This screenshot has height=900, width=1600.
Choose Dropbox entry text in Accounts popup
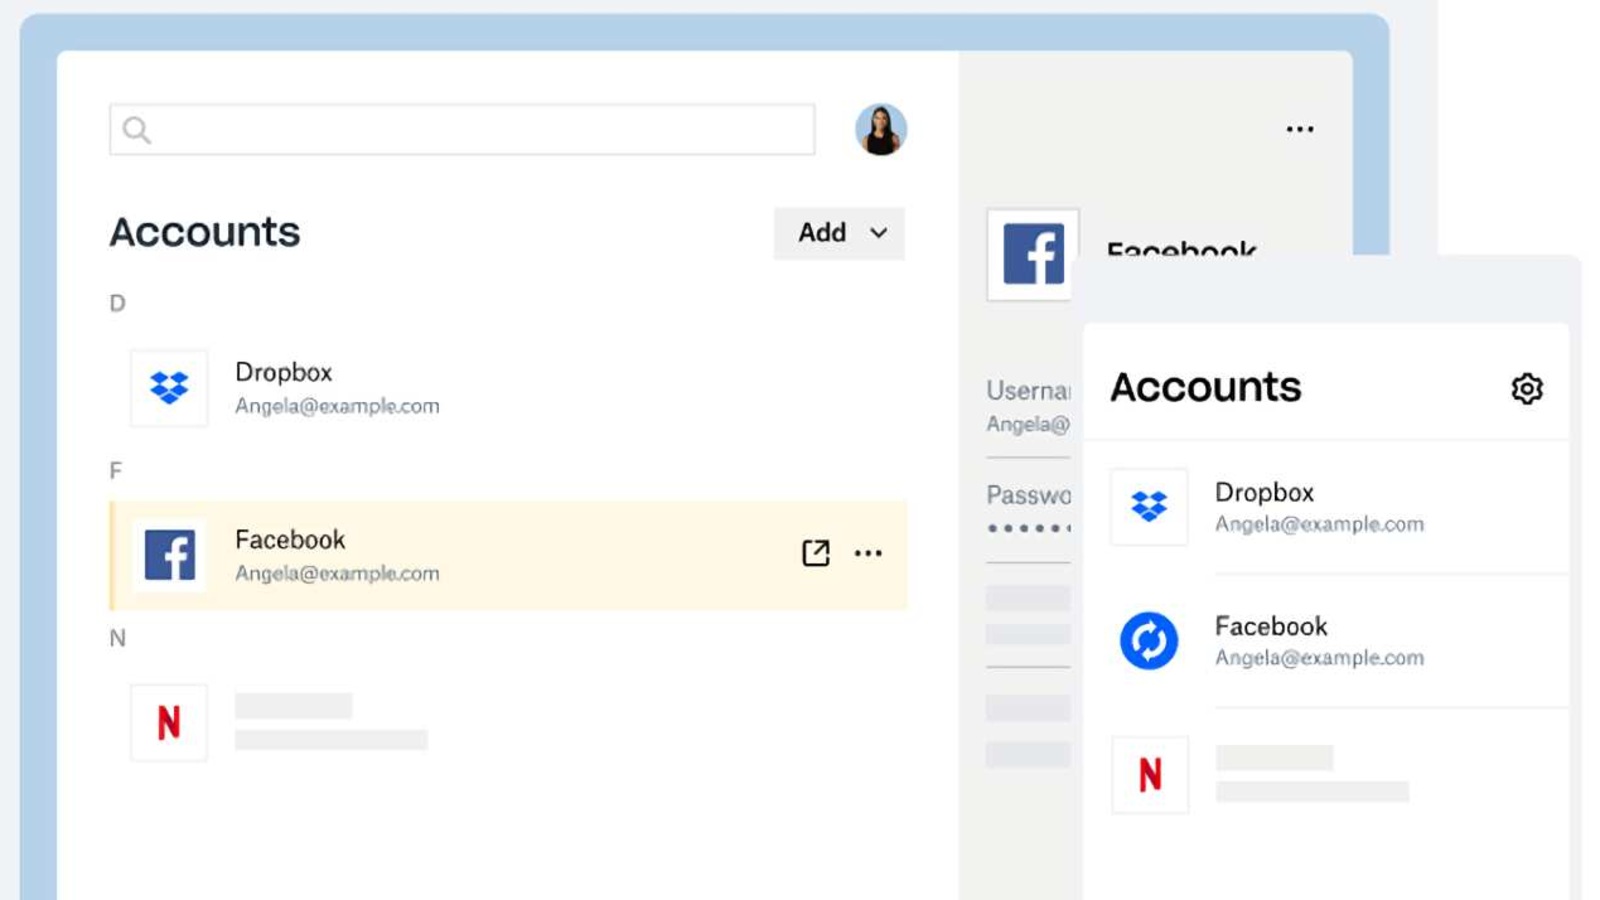click(x=1319, y=507)
